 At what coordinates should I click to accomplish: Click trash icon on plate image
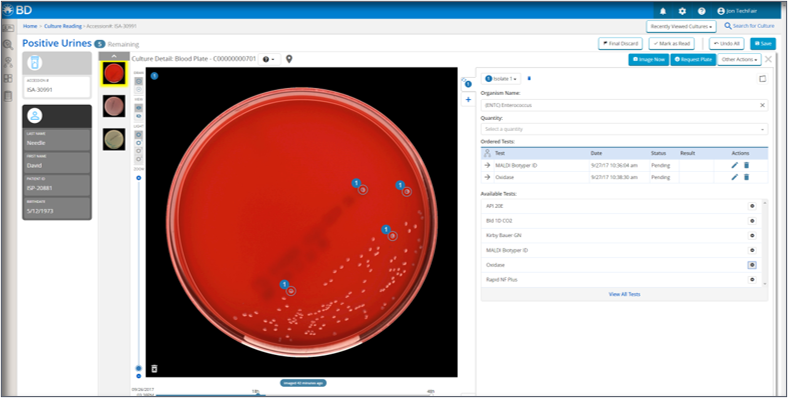[x=154, y=369]
